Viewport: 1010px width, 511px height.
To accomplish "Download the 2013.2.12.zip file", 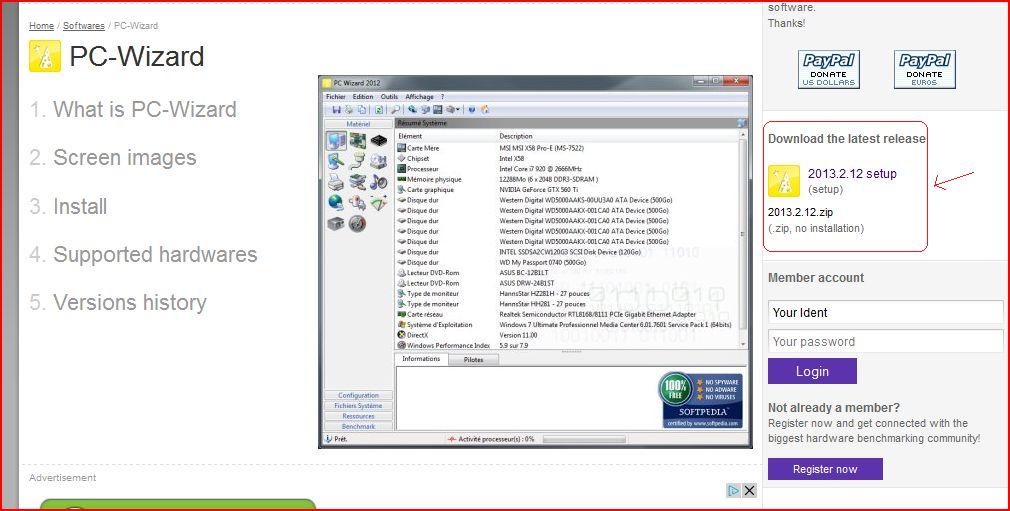I will tap(800, 212).
